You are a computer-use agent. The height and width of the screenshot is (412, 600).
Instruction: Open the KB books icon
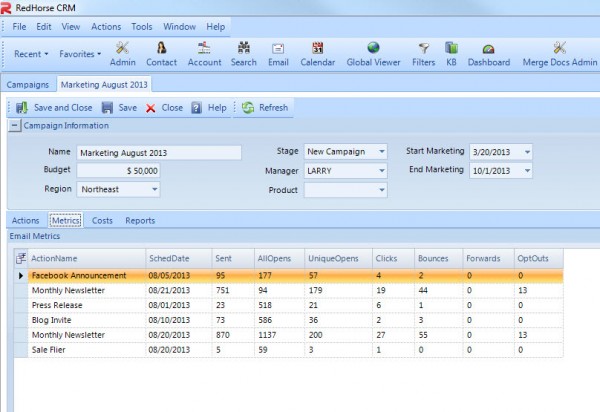pos(452,48)
